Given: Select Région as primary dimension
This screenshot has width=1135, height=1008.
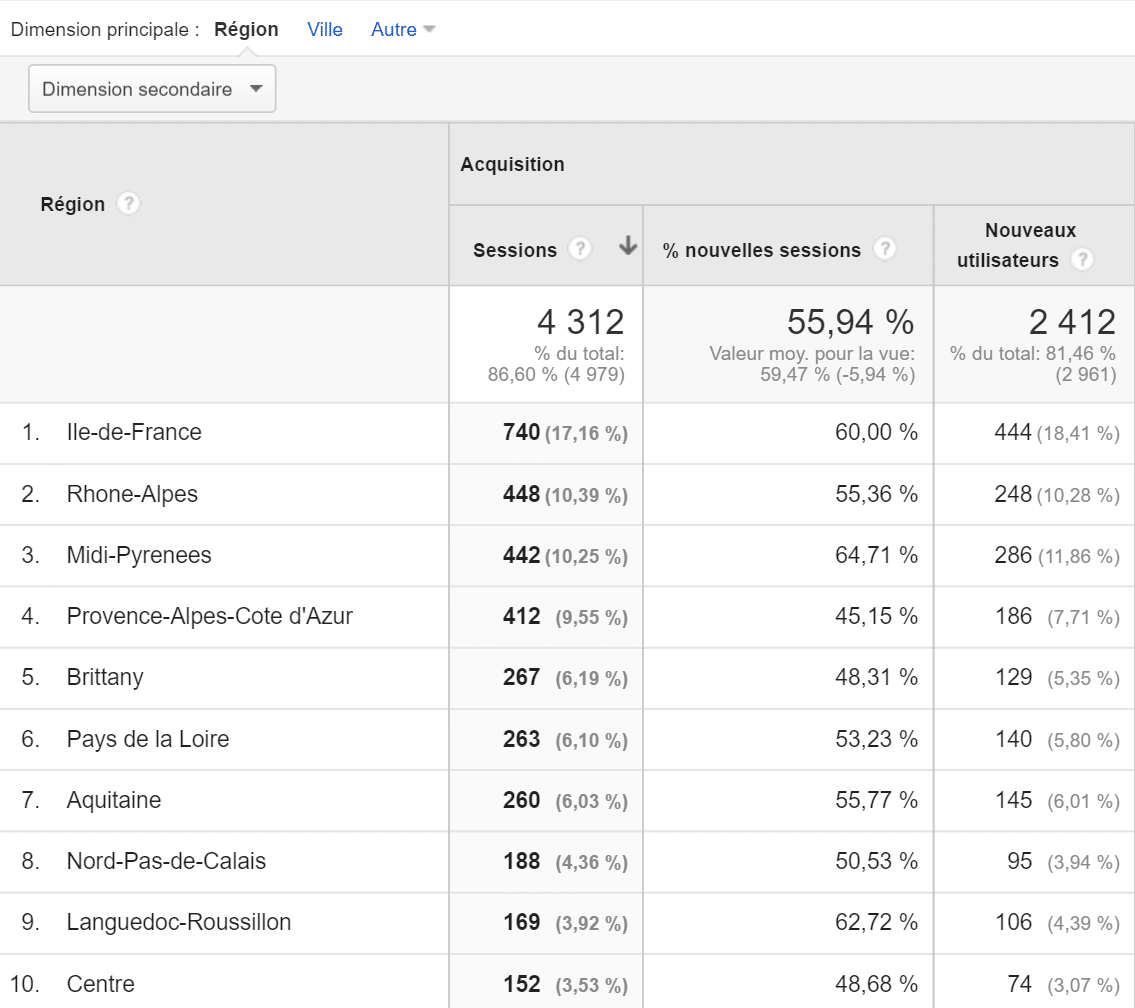Looking at the screenshot, I should pos(246,30).
